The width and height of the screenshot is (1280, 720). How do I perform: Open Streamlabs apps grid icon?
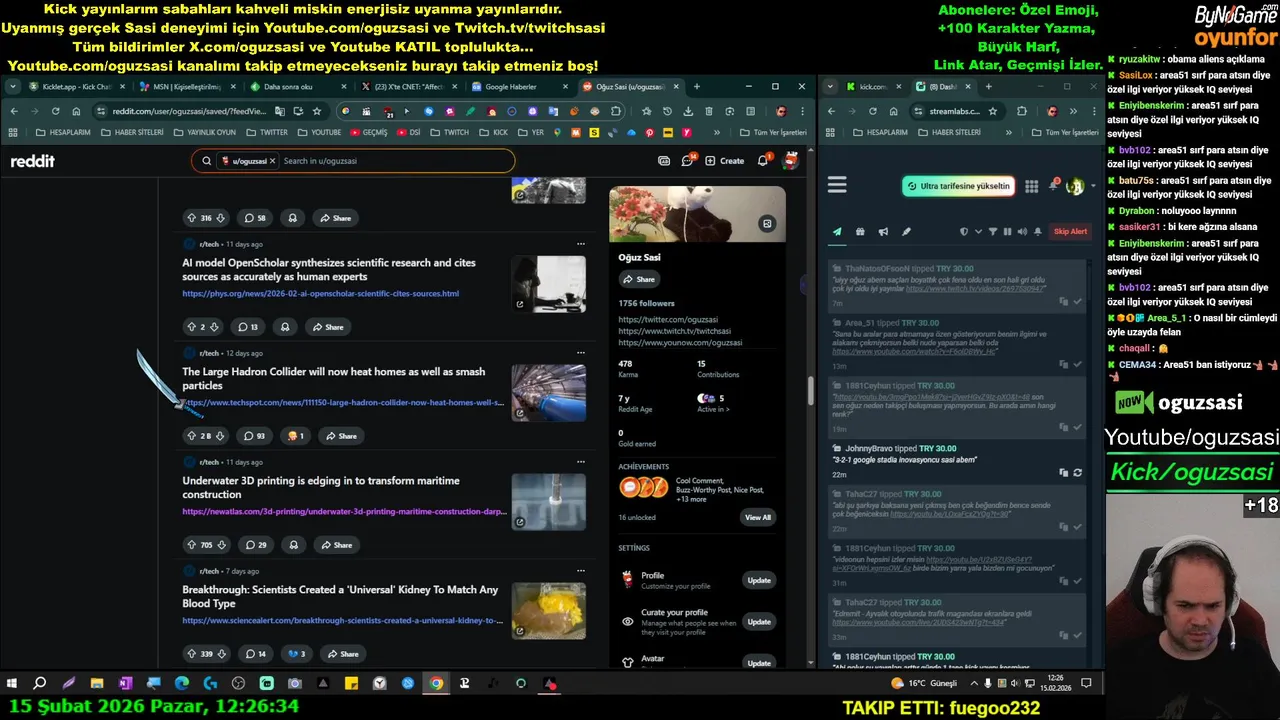(1031, 186)
